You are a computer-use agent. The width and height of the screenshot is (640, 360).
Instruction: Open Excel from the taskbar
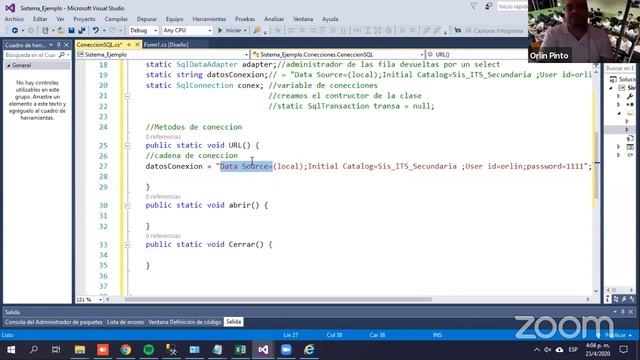pyautogui.click(x=240, y=350)
